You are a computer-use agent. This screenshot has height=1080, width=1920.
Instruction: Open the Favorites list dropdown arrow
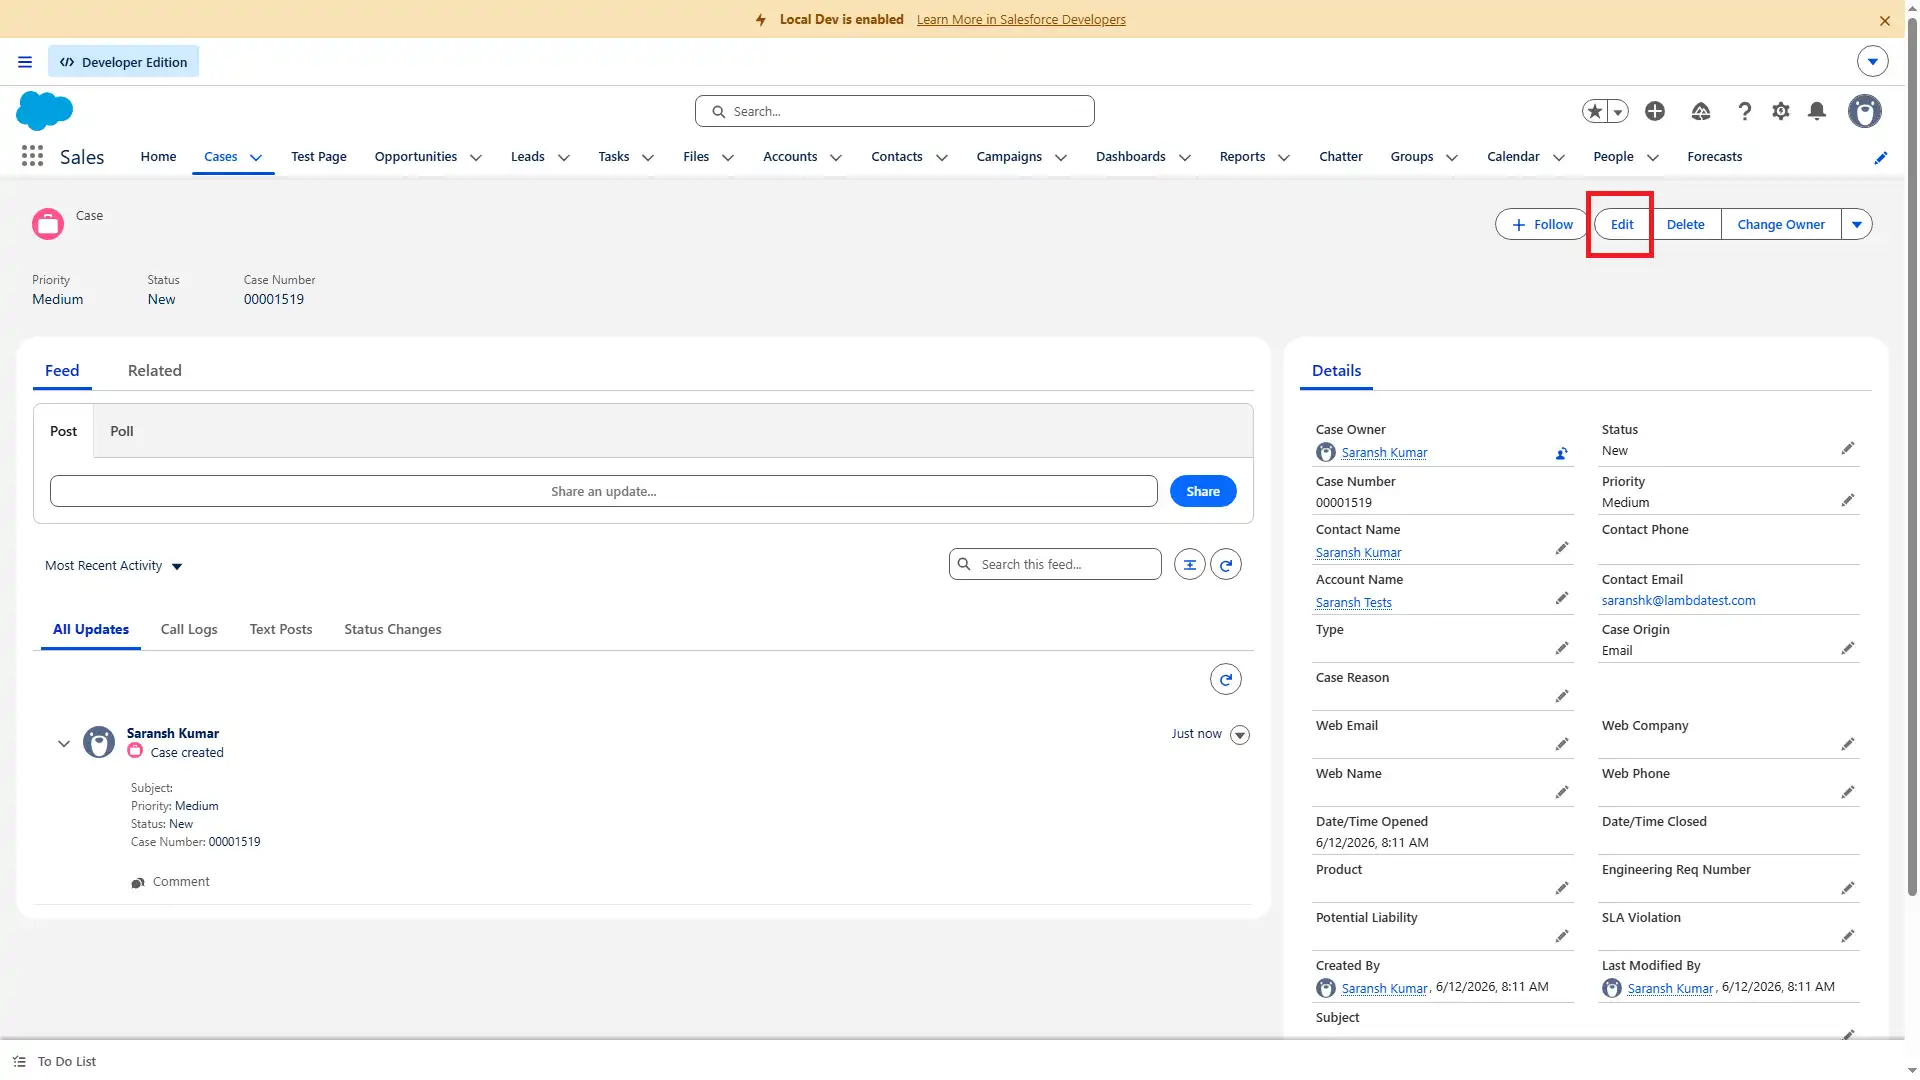coord(1618,112)
